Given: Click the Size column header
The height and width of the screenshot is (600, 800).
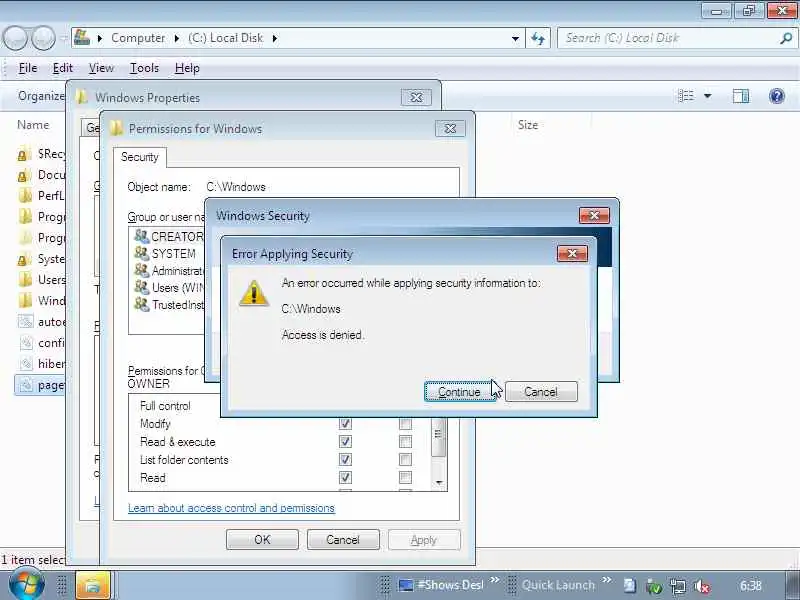Looking at the screenshot, I should point(528,124).
